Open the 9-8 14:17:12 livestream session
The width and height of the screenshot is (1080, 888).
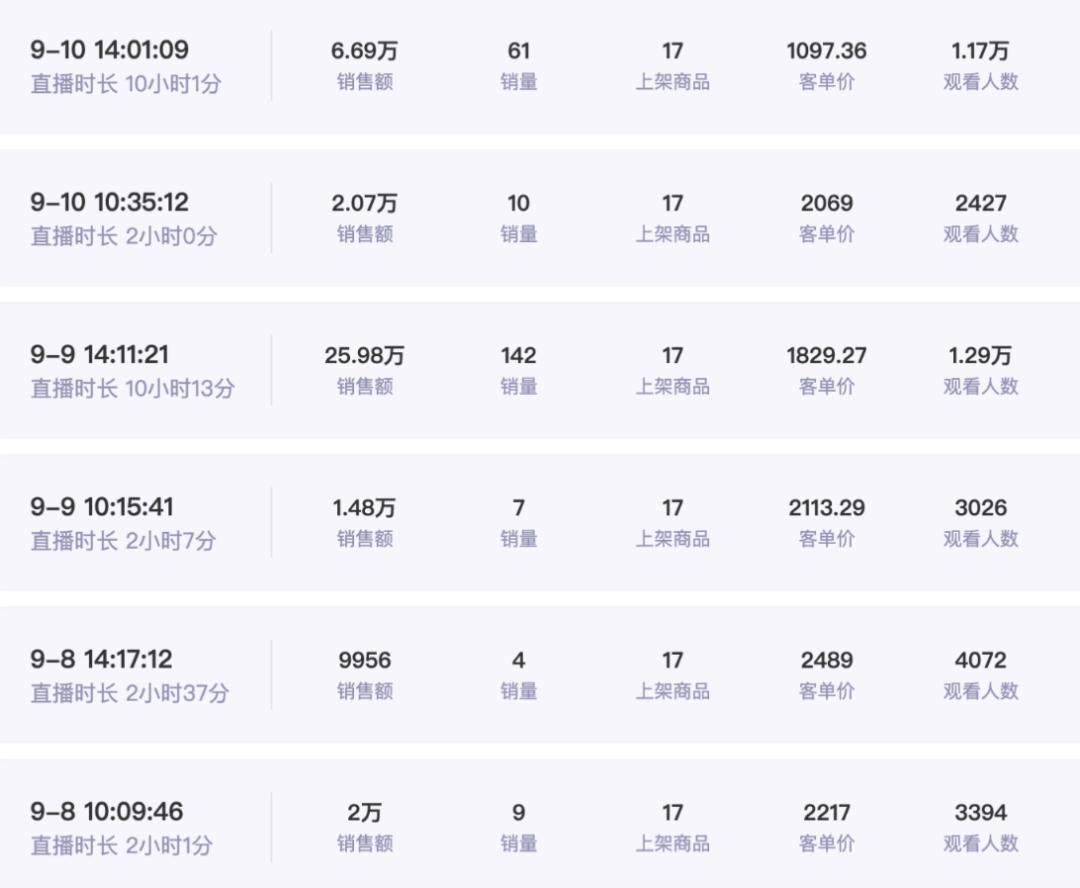point(101,660)
